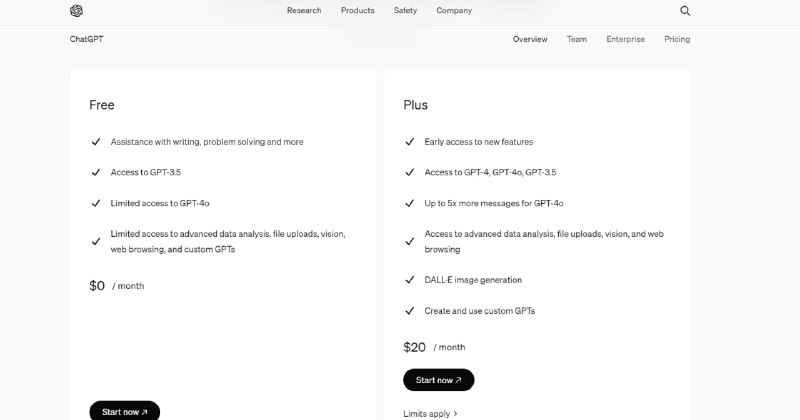Viewport: 800px width, 420px height.
Task: Click checkmark beside Access to GPT-3.5
Action: (x=96, y=173)
